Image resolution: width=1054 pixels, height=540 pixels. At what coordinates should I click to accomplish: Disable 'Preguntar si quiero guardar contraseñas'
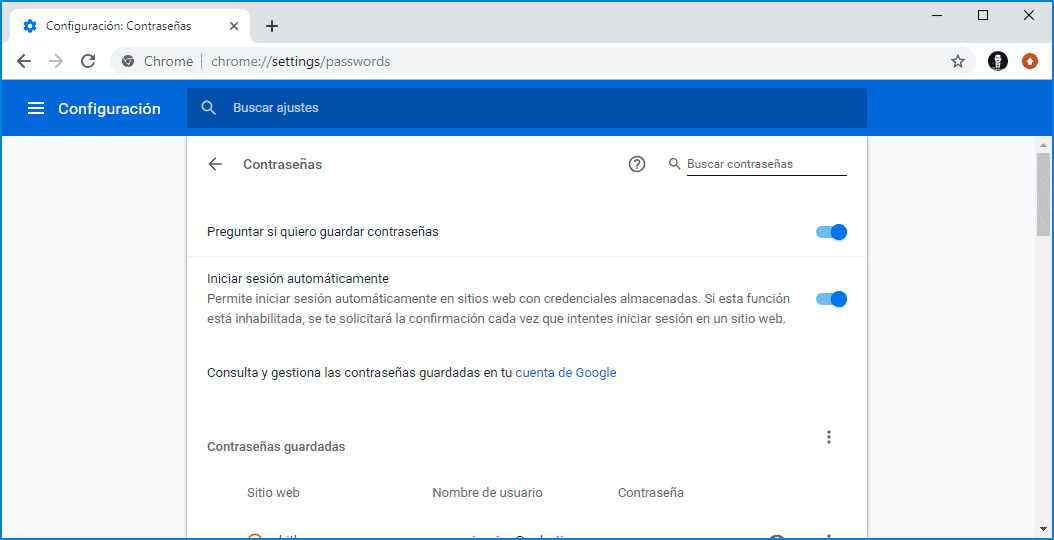coord(831,232)
